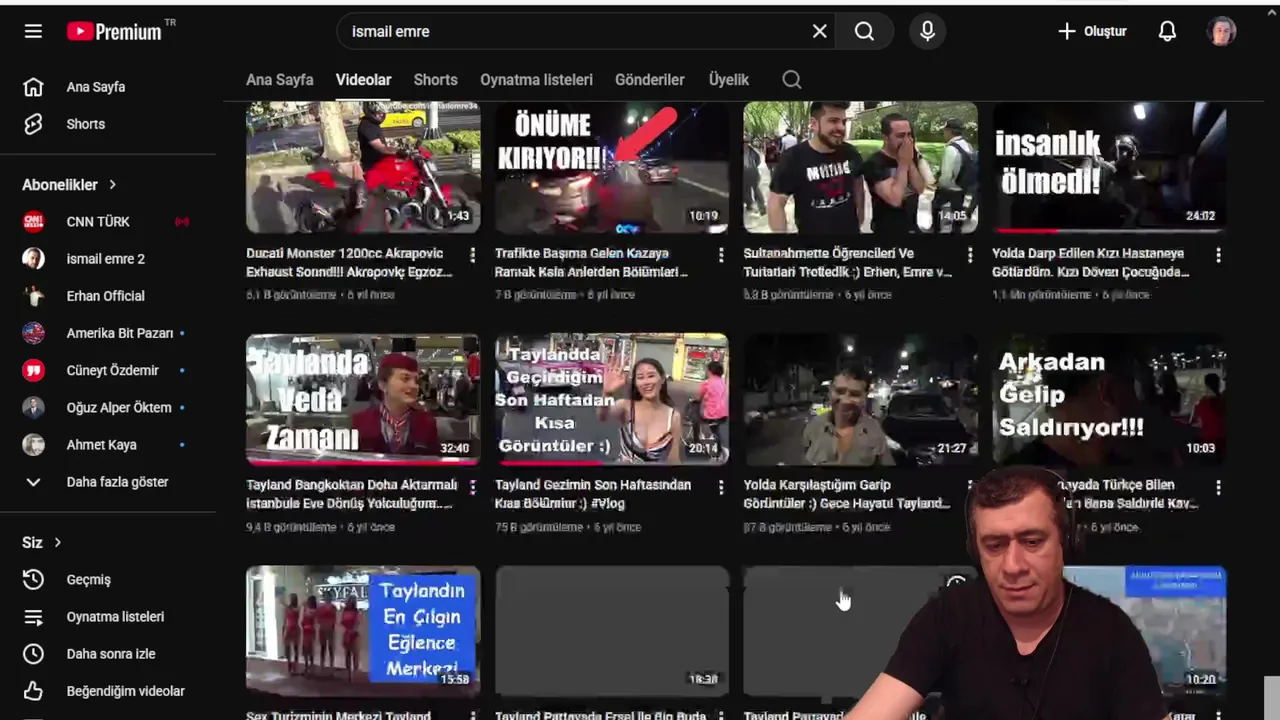1280x720 pixels.
Task: Open Daha sonra izle
Action: (x=108, y=654)
